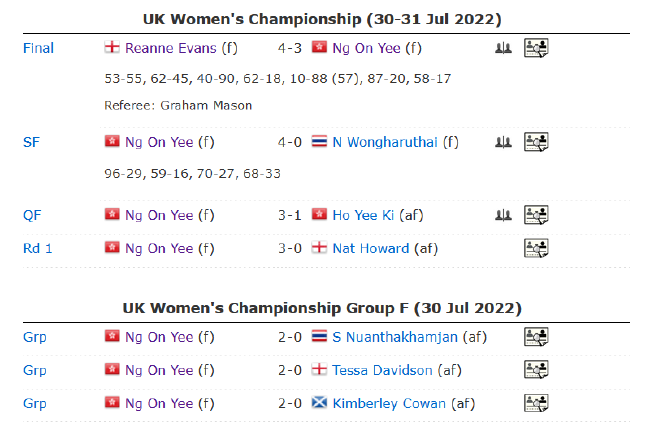Open match details icon for Nat Howard match
Image resolution: width=650 pixels, height=422 pixels.
[x=536, y=248]
